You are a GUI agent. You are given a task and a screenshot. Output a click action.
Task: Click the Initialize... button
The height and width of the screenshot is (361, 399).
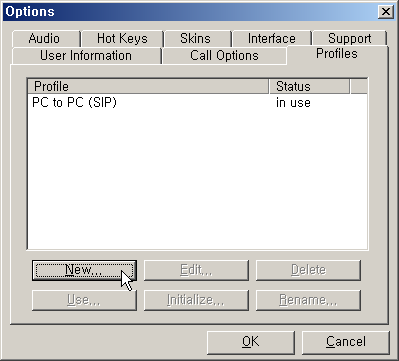pos(196,300)
